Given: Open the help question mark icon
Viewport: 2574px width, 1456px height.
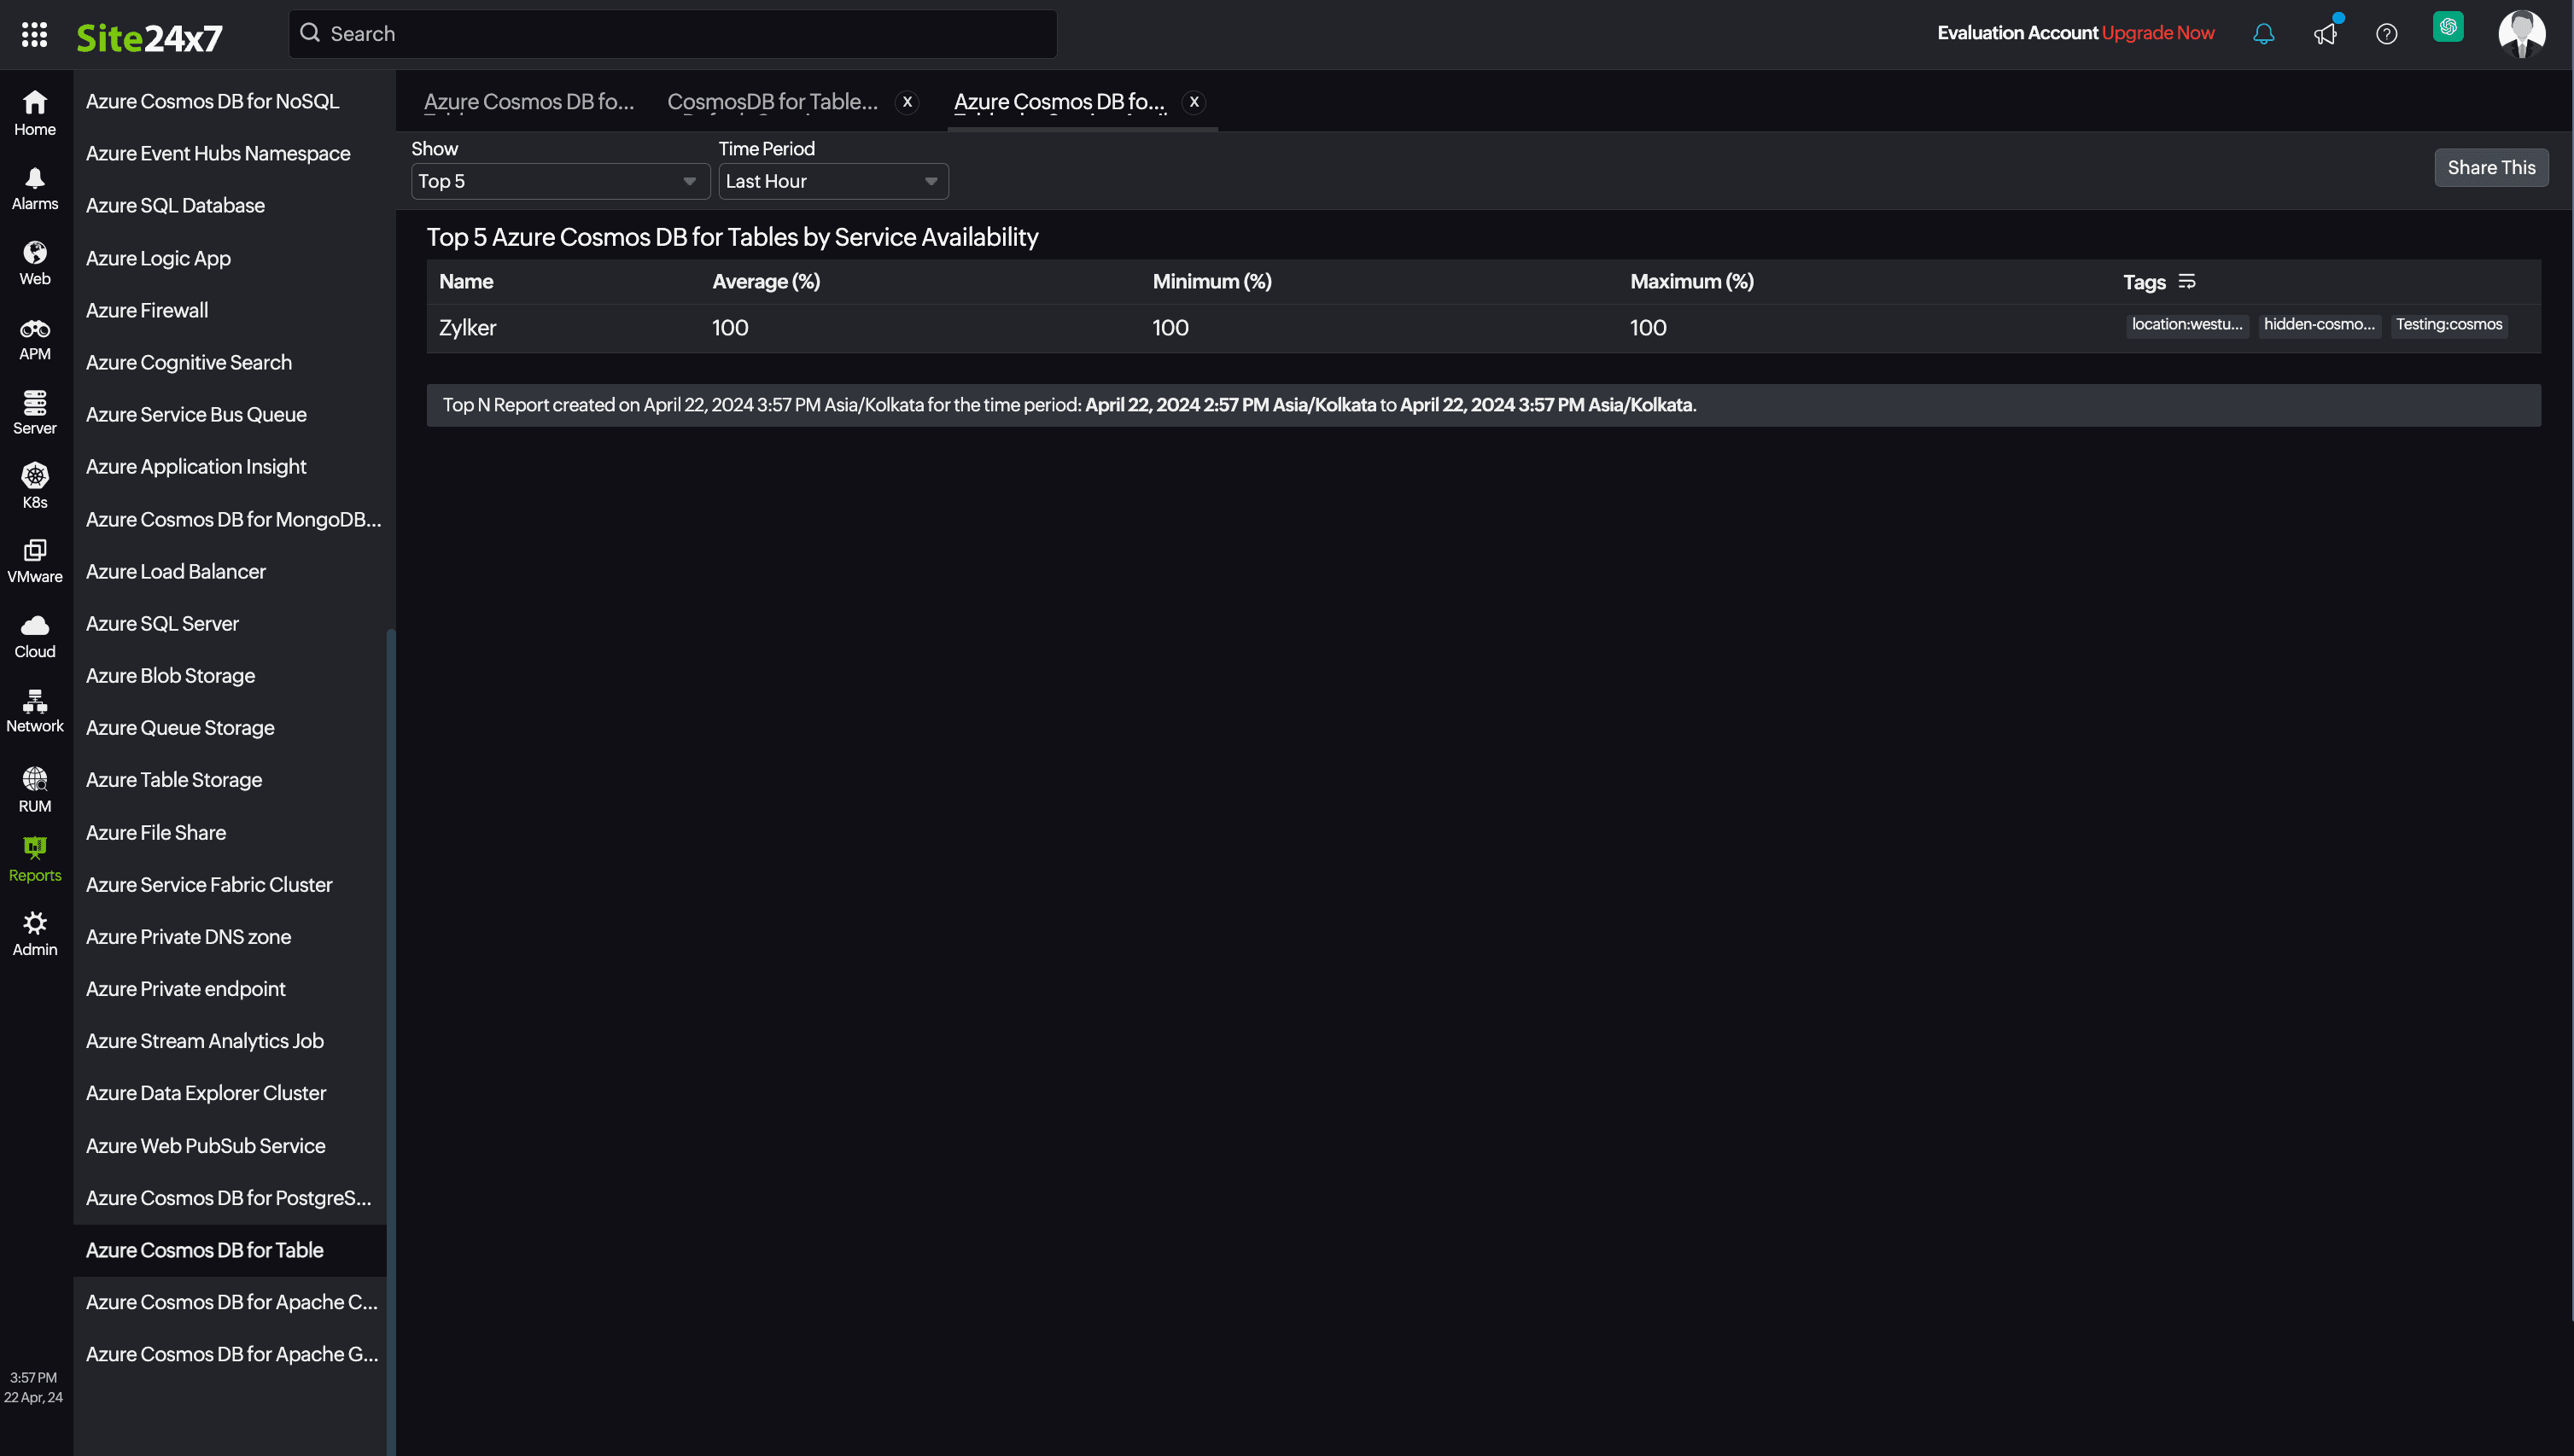Looking at the screenshot, I should (x=2387, y=34).
